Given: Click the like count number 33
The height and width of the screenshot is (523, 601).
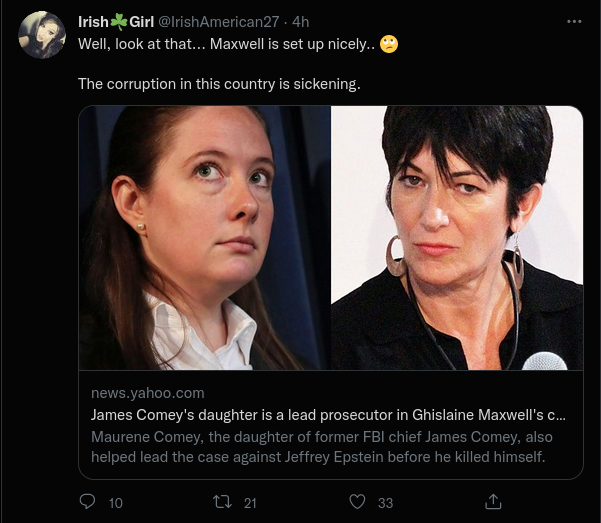Looking at the screenshot, I should [385, 503].
